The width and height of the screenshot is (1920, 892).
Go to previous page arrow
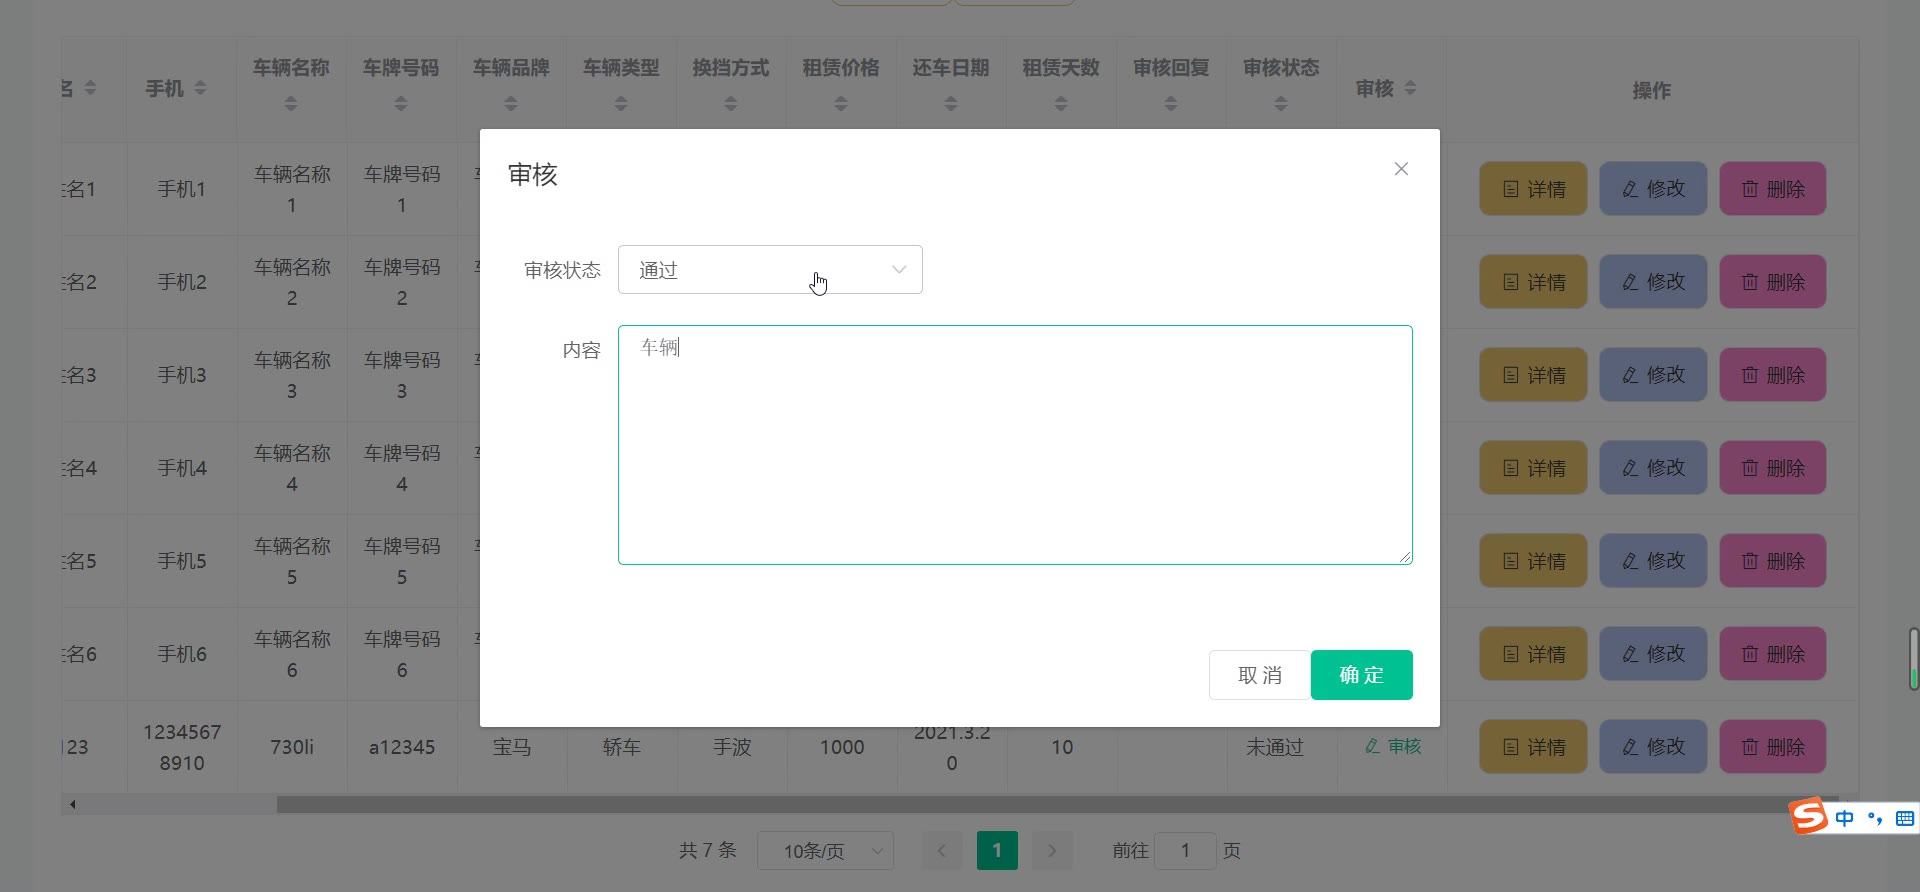(x=941, y=851)
